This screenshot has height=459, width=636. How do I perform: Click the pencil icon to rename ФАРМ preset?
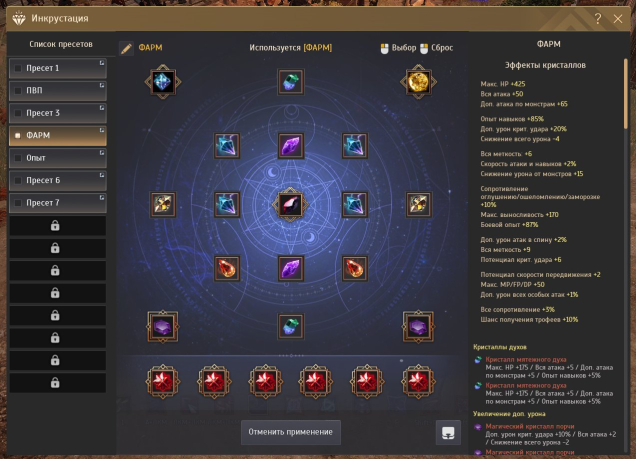[x=126, y=49]
